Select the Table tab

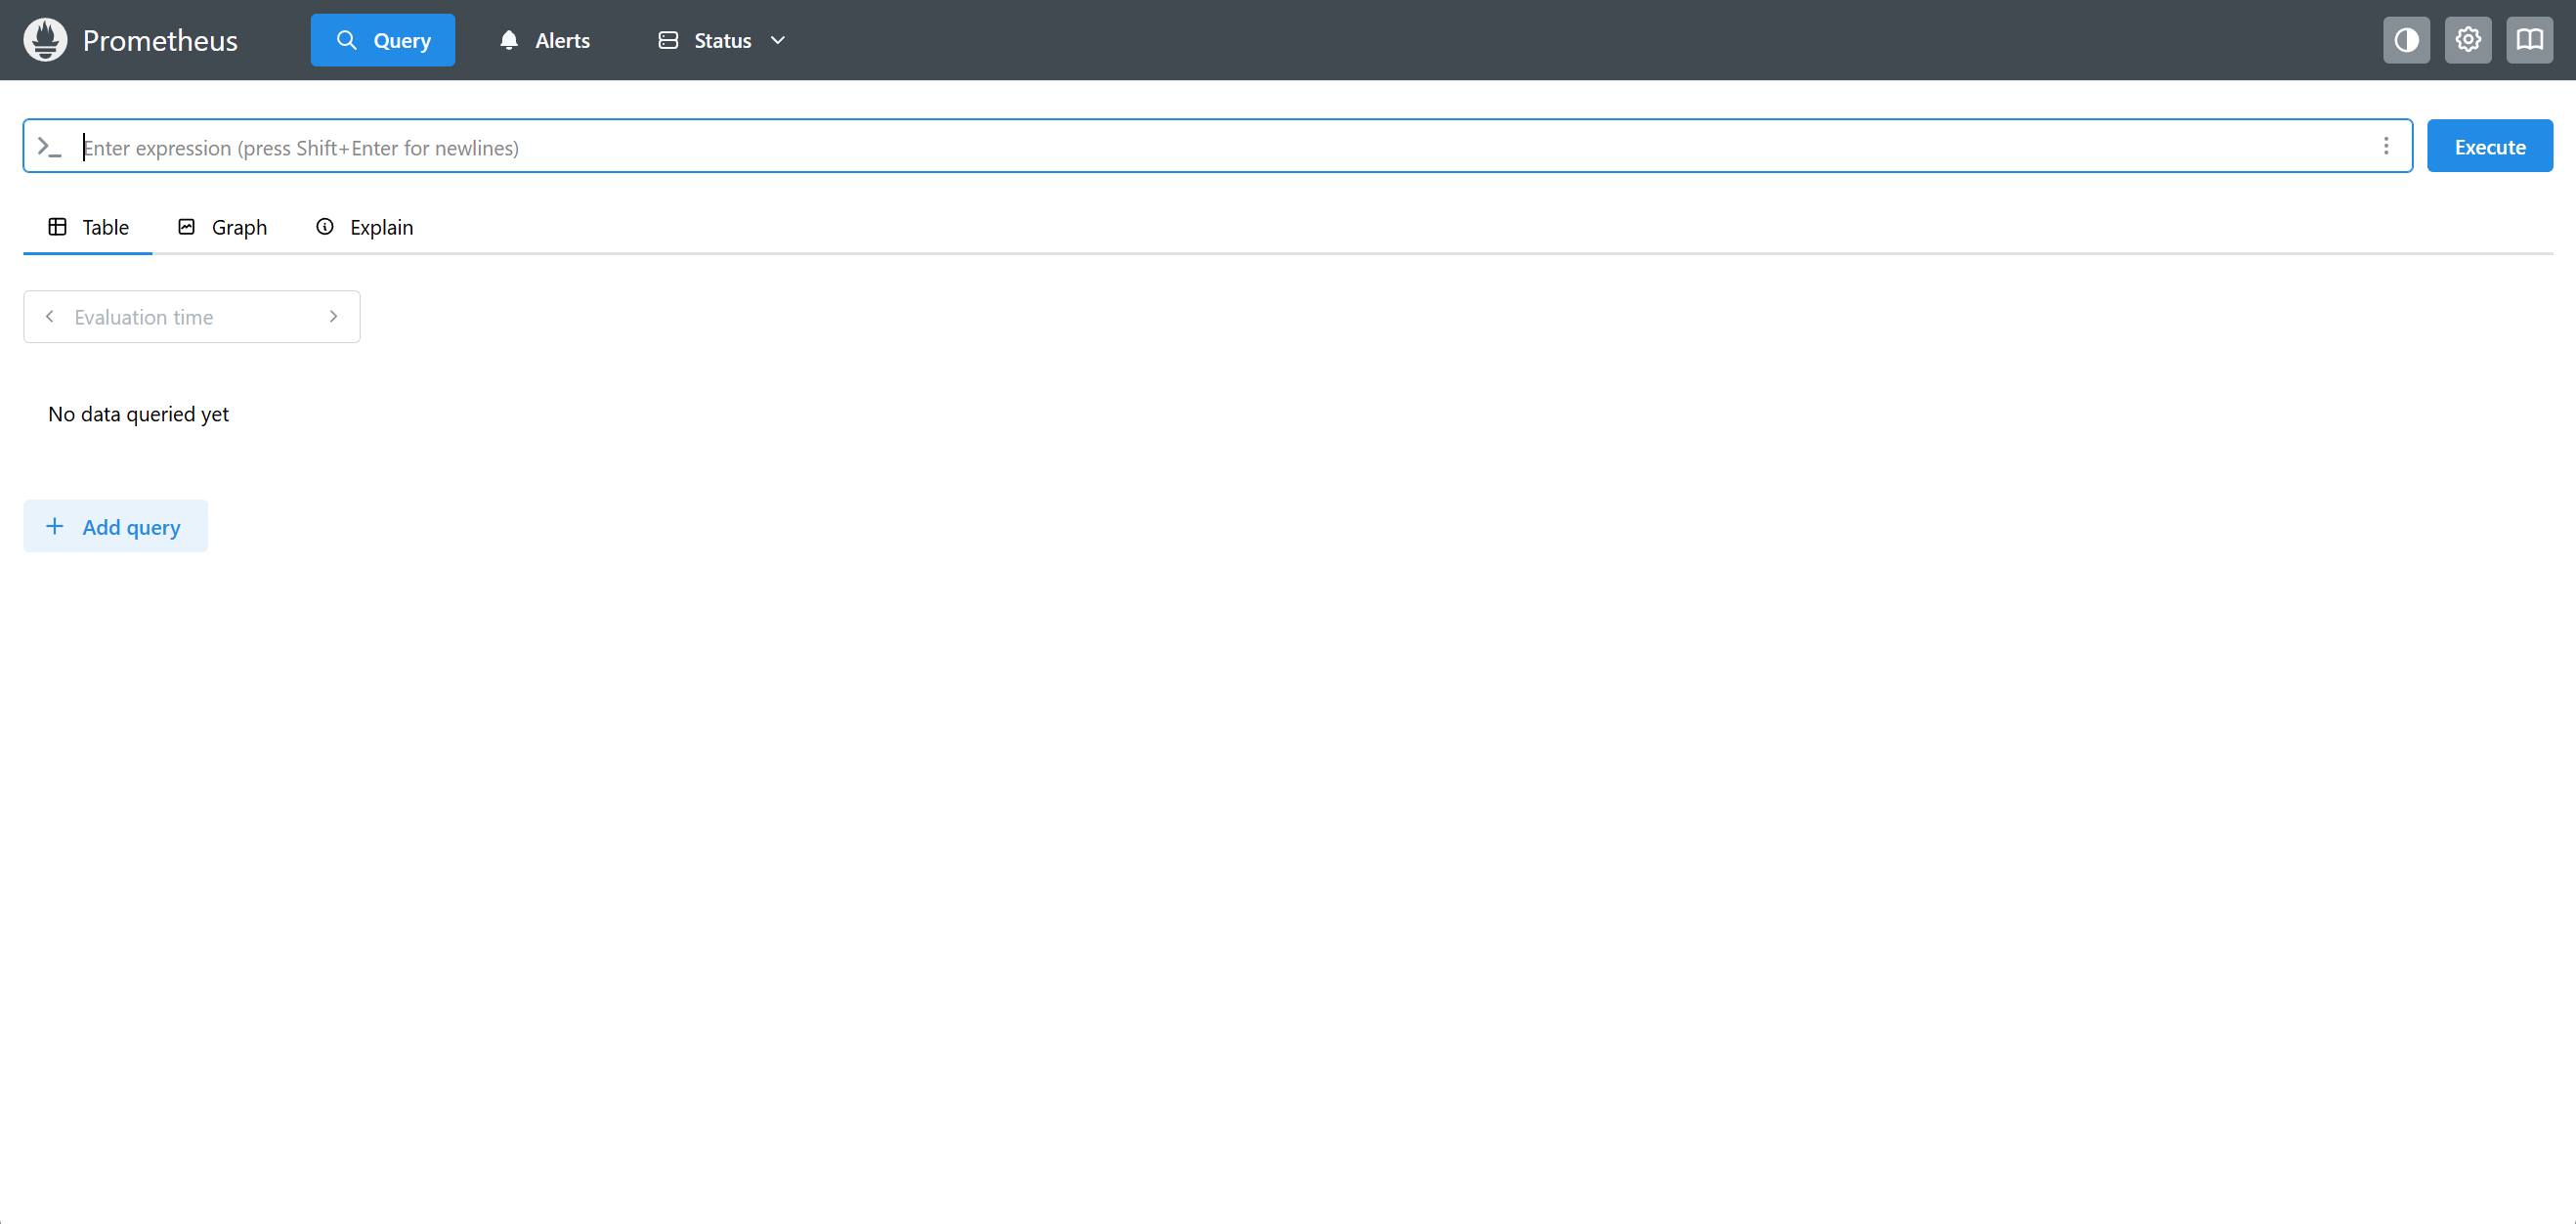pos(89,227)
